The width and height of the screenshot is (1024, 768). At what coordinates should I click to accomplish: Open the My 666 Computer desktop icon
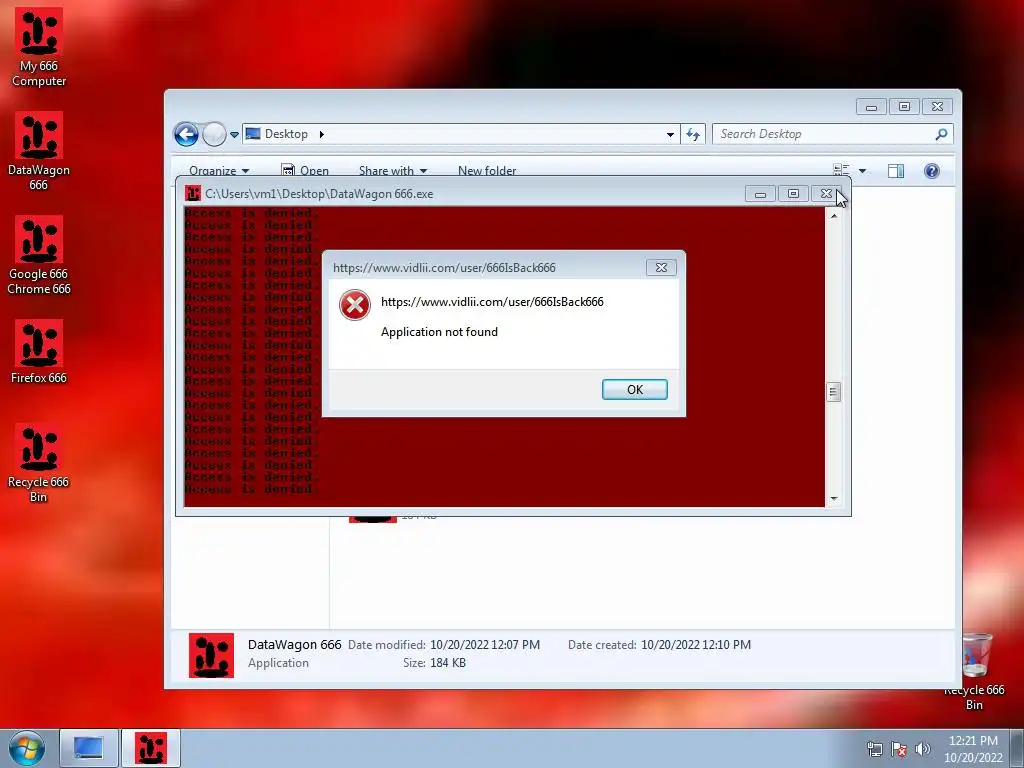(x=39, y=47)
